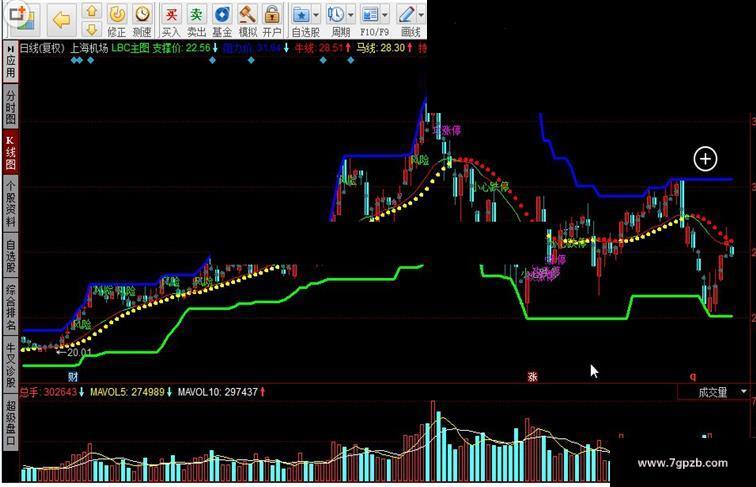Collapse the sidebar with arrow toggle icon
The height and width of the screenshot is (487, 756).
click(11, 49)
